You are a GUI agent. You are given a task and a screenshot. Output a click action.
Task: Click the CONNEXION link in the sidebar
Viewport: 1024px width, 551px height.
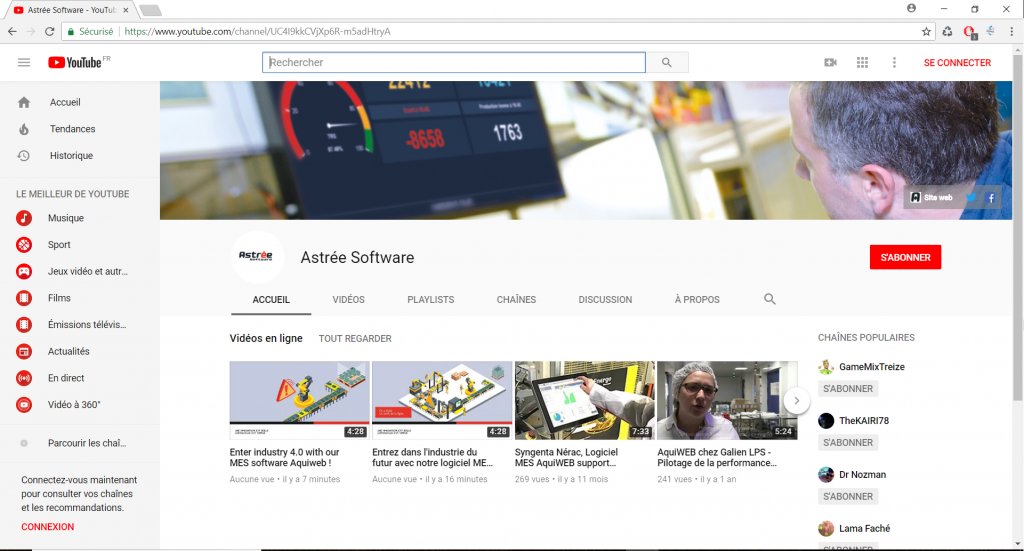tap(48, 527)
